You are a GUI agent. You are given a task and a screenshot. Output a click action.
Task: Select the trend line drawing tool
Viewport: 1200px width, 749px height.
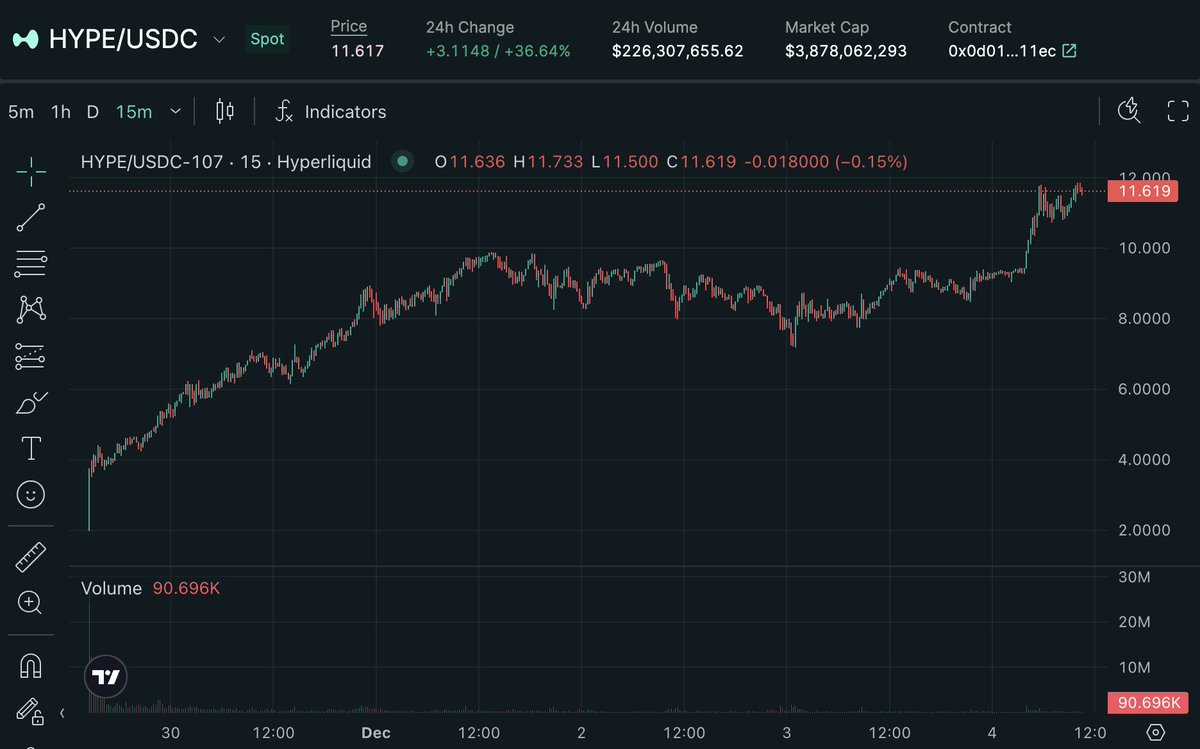click(31, 218)
